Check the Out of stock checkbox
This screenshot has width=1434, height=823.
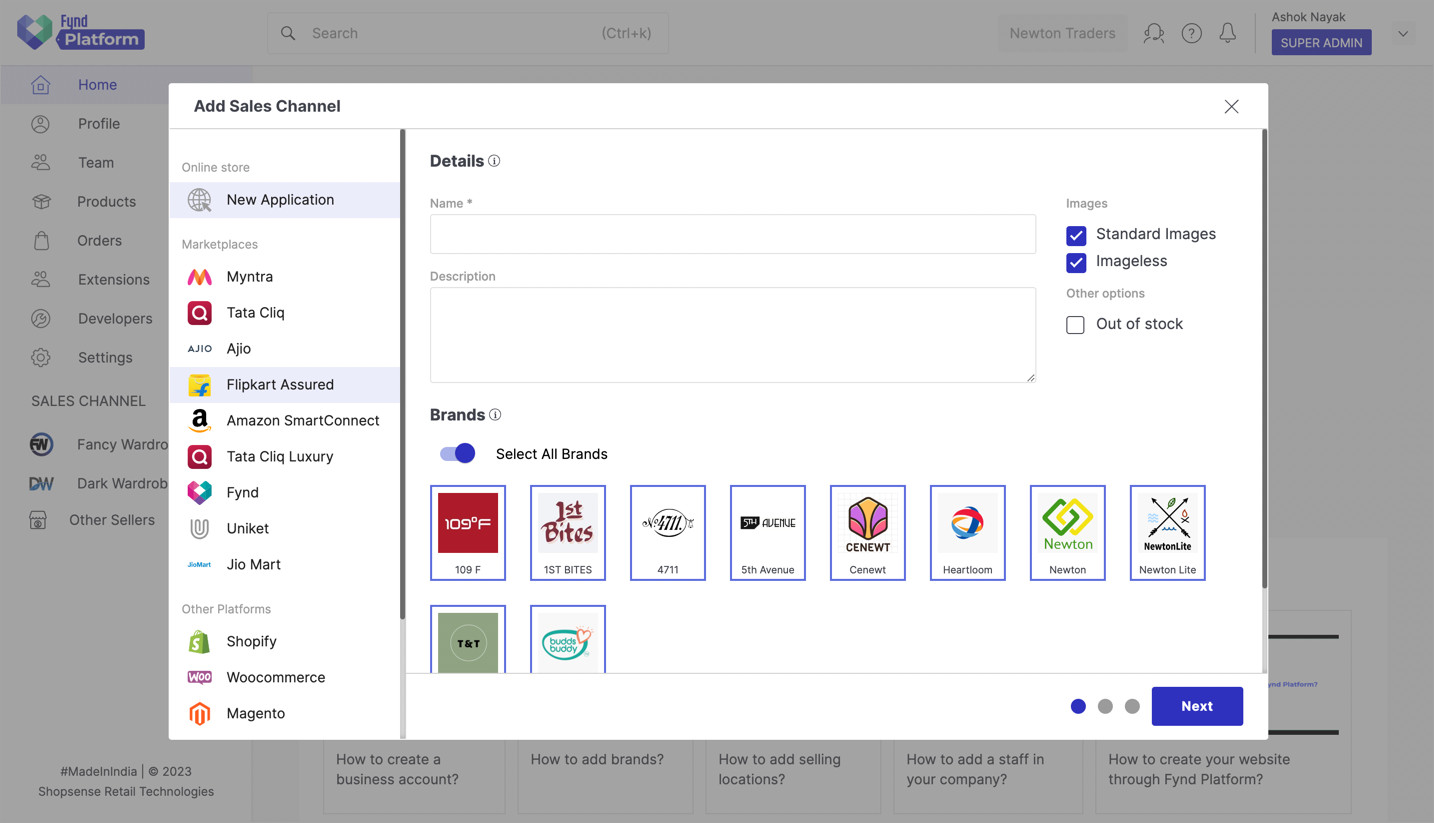1075,325
